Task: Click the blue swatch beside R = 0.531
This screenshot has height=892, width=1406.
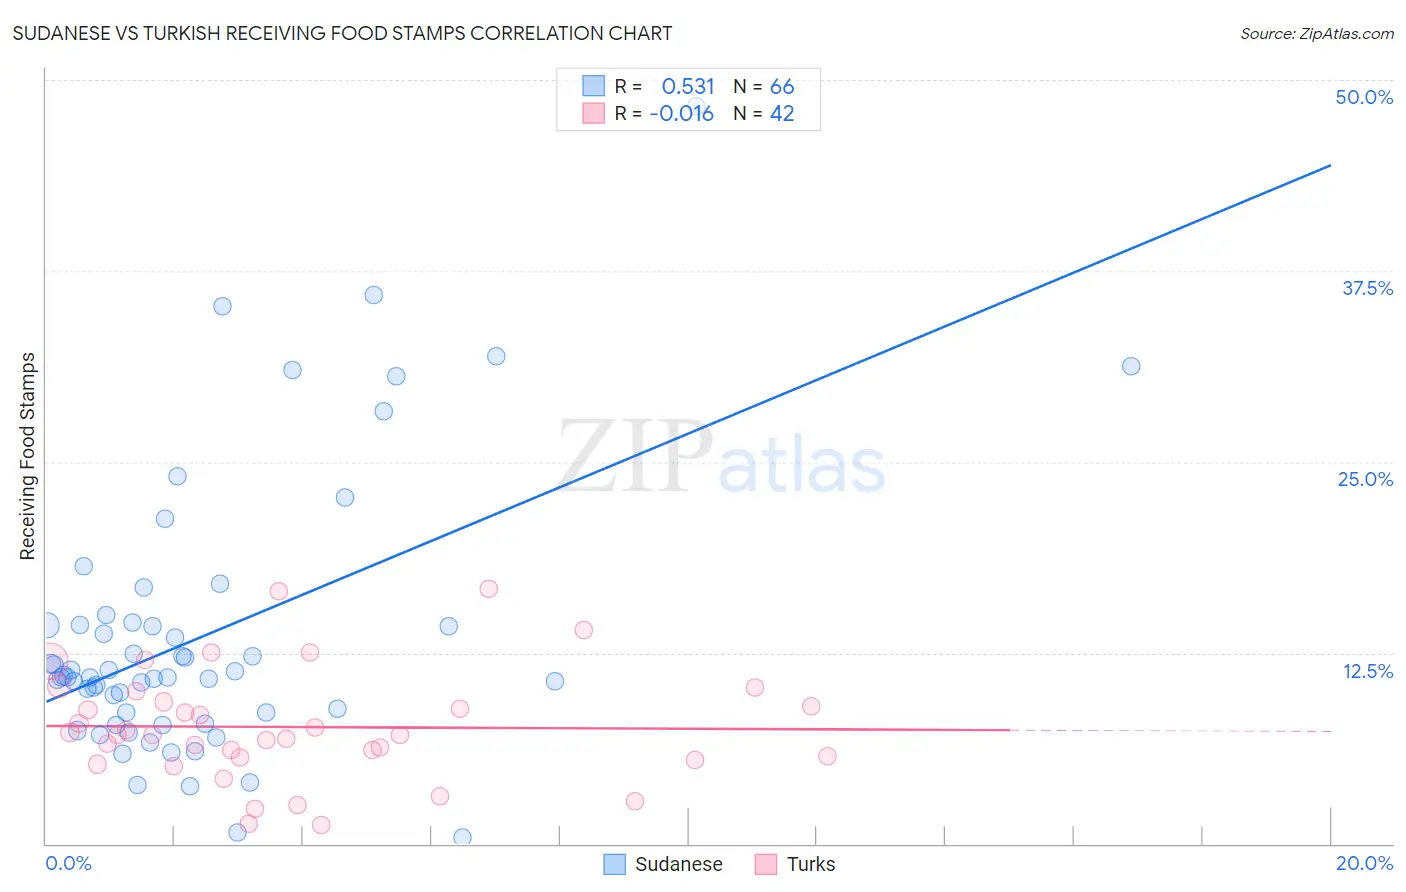Action: [594, 86]
